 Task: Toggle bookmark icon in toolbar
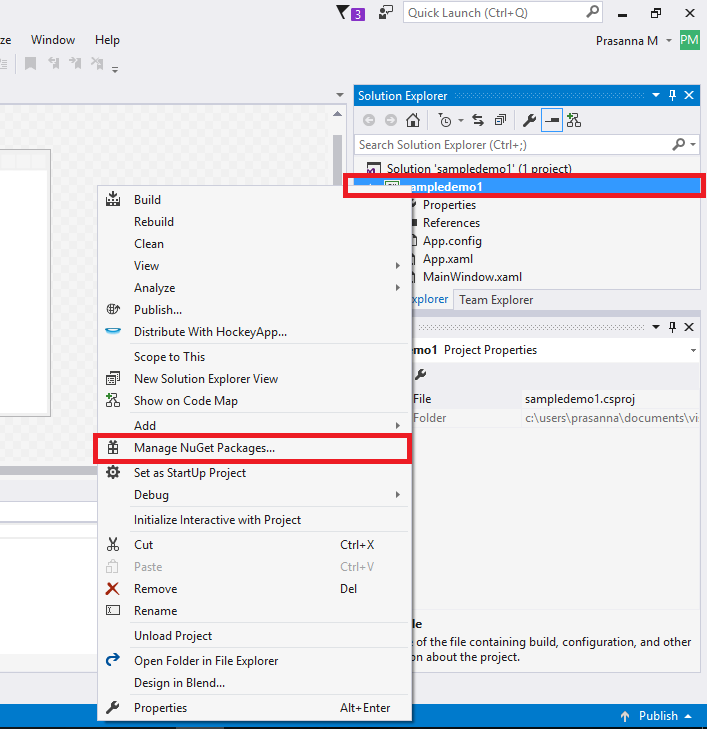point(31,63)
